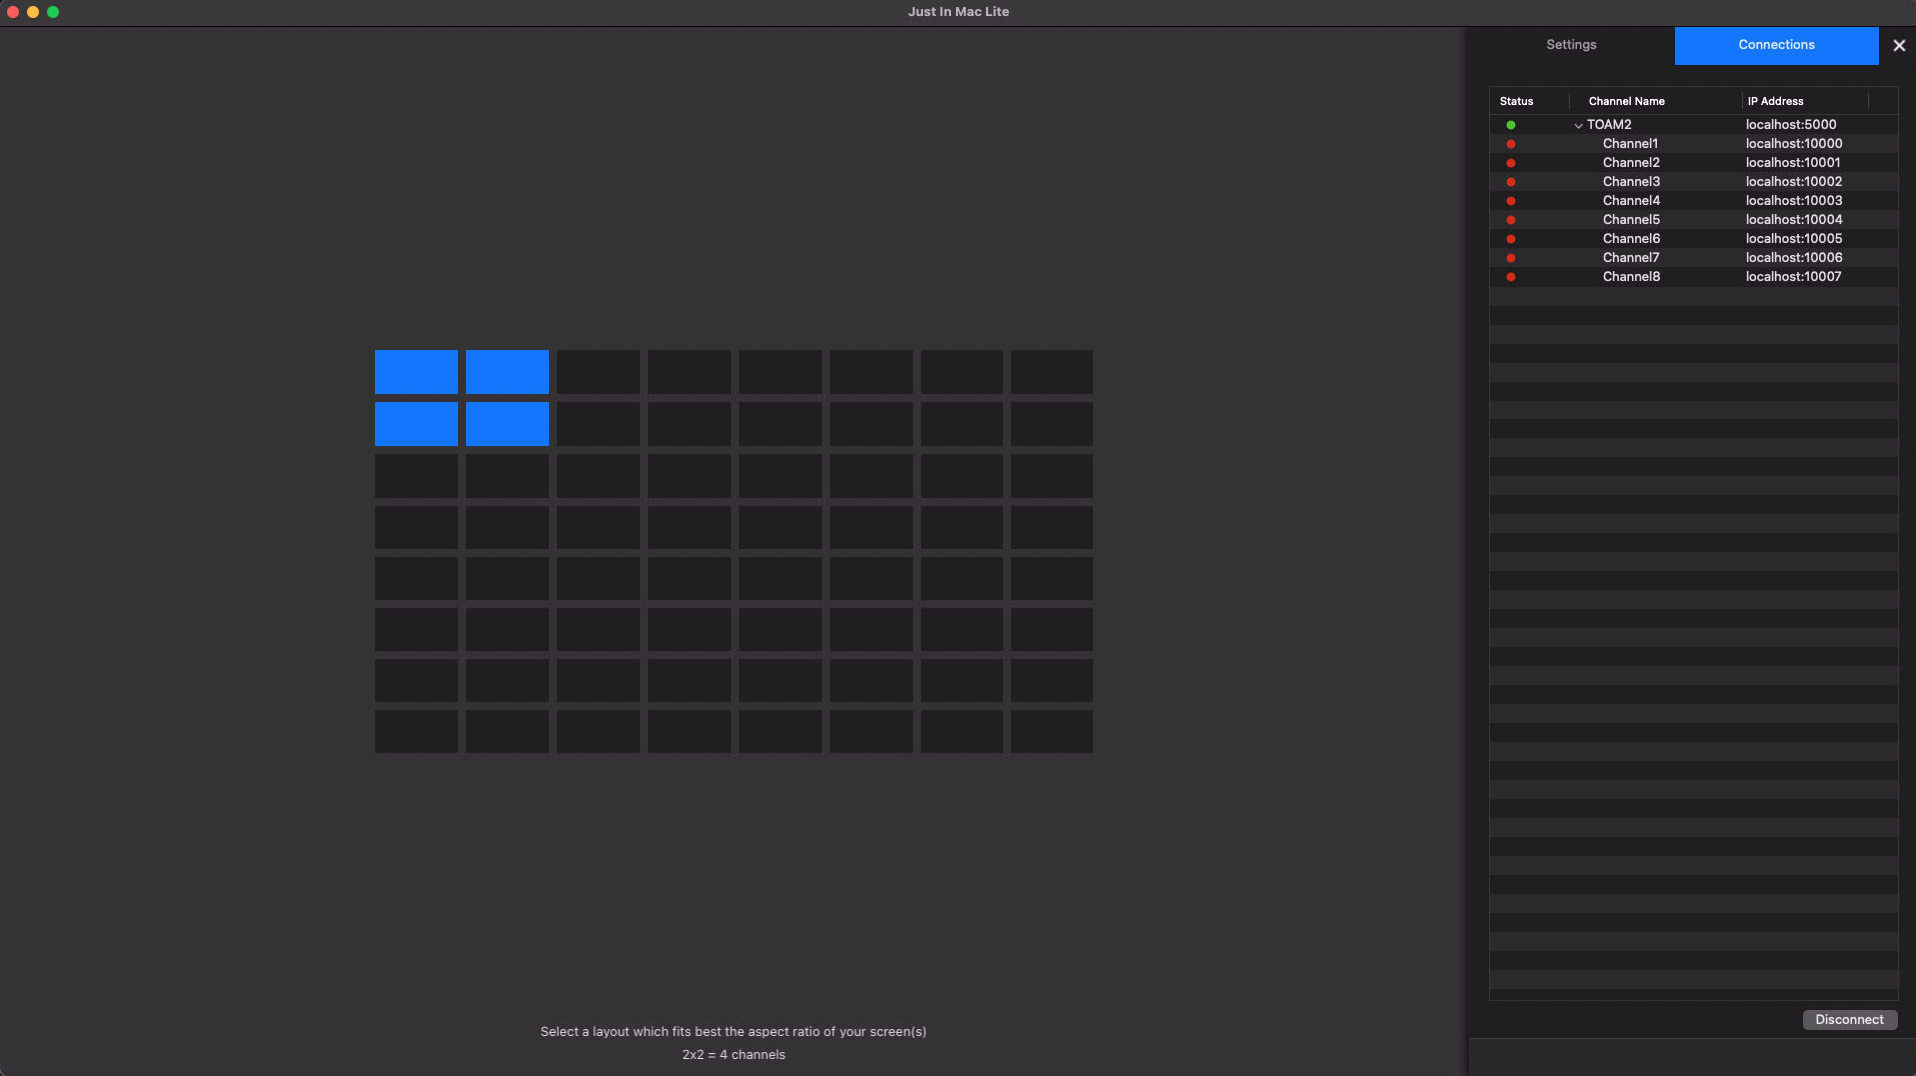Pick the 8x1 layout top-right grid cell

coord(1051,372)
